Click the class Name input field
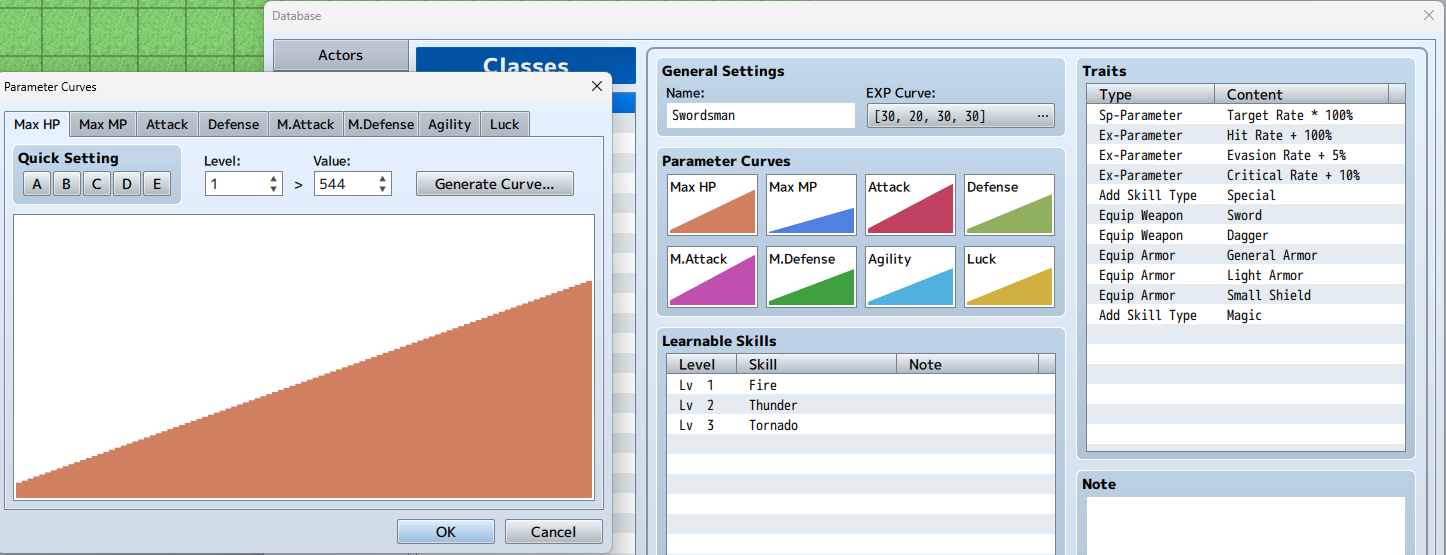This screenshot has width=1446, height=555. 760,116
